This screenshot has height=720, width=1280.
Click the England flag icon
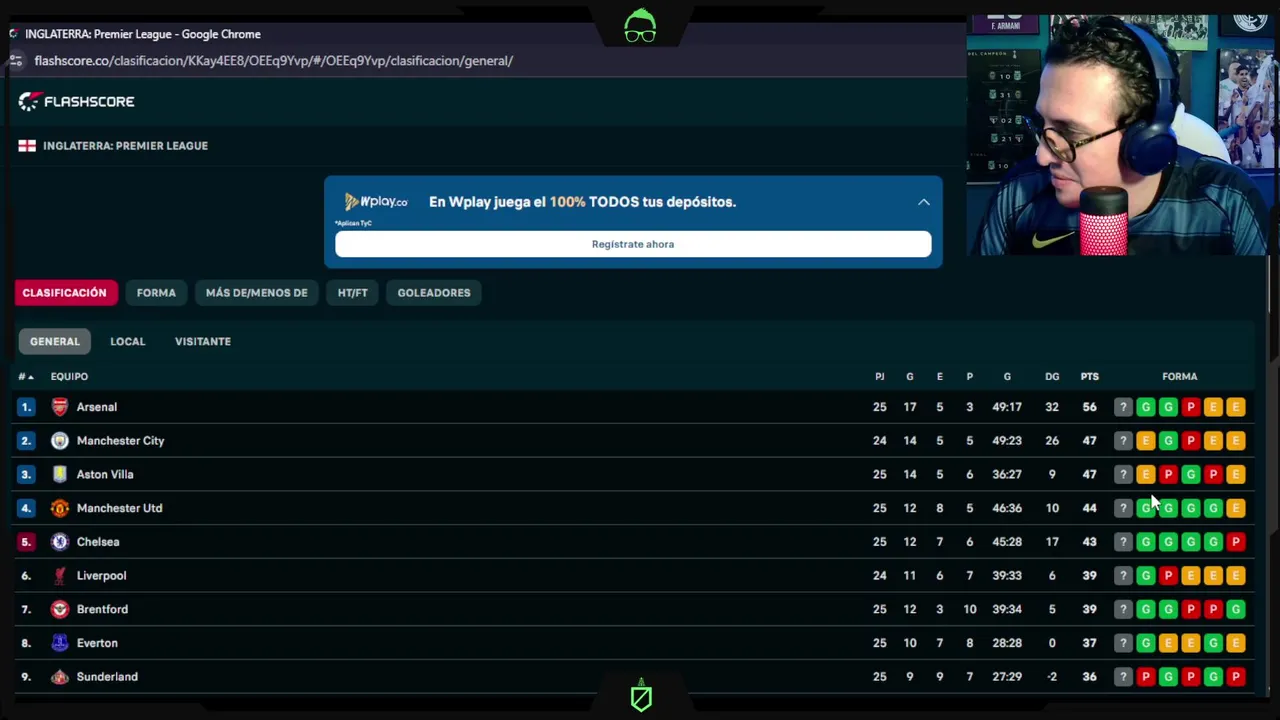27,146
